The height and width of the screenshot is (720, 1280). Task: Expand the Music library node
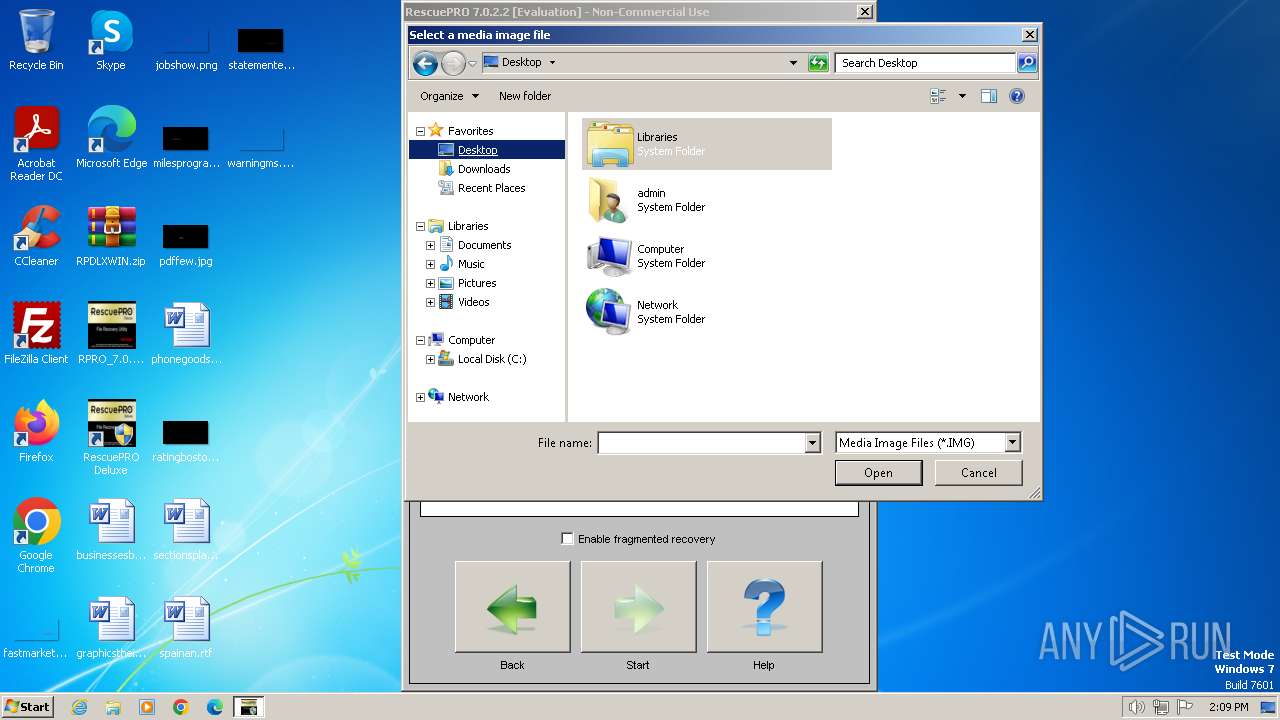point(430,264)
